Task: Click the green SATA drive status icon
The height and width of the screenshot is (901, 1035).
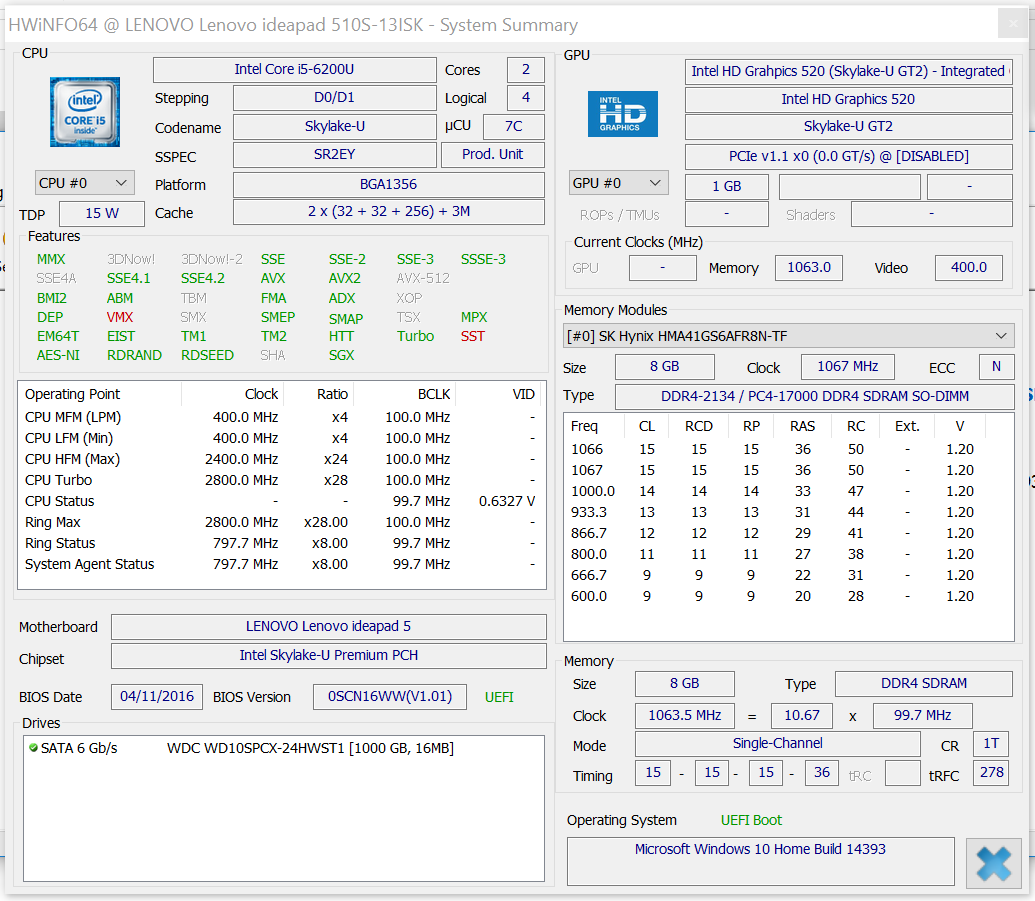Action: coord(33,748)
